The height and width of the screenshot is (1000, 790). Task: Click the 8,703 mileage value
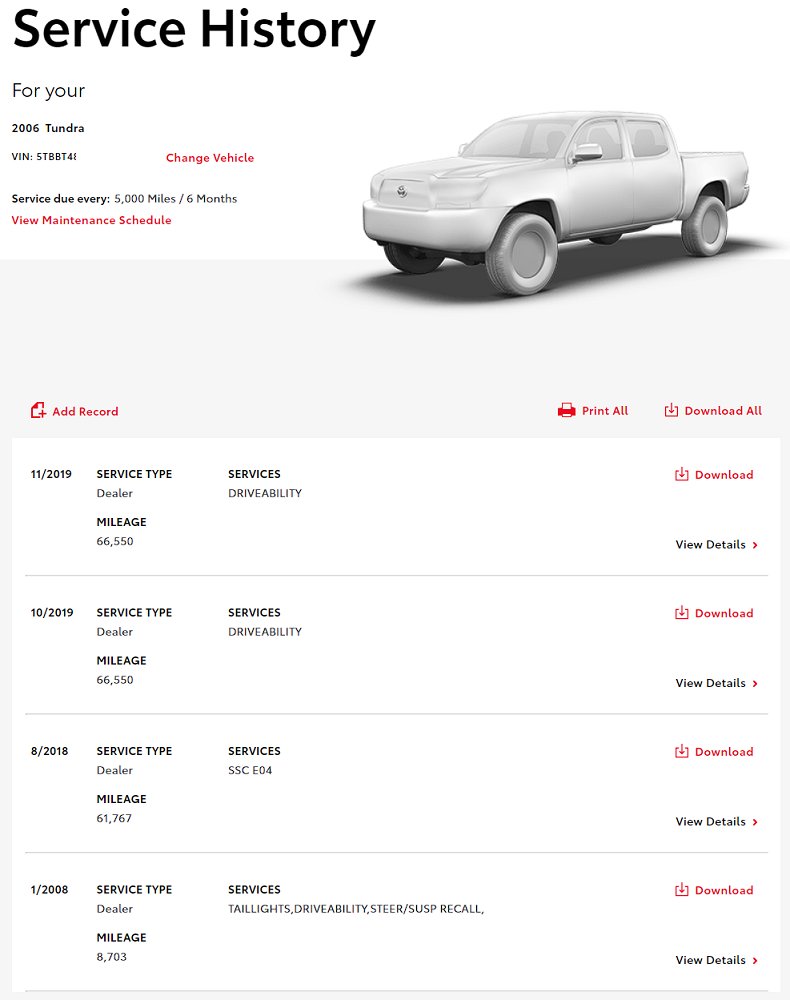(x=112, y=956)
